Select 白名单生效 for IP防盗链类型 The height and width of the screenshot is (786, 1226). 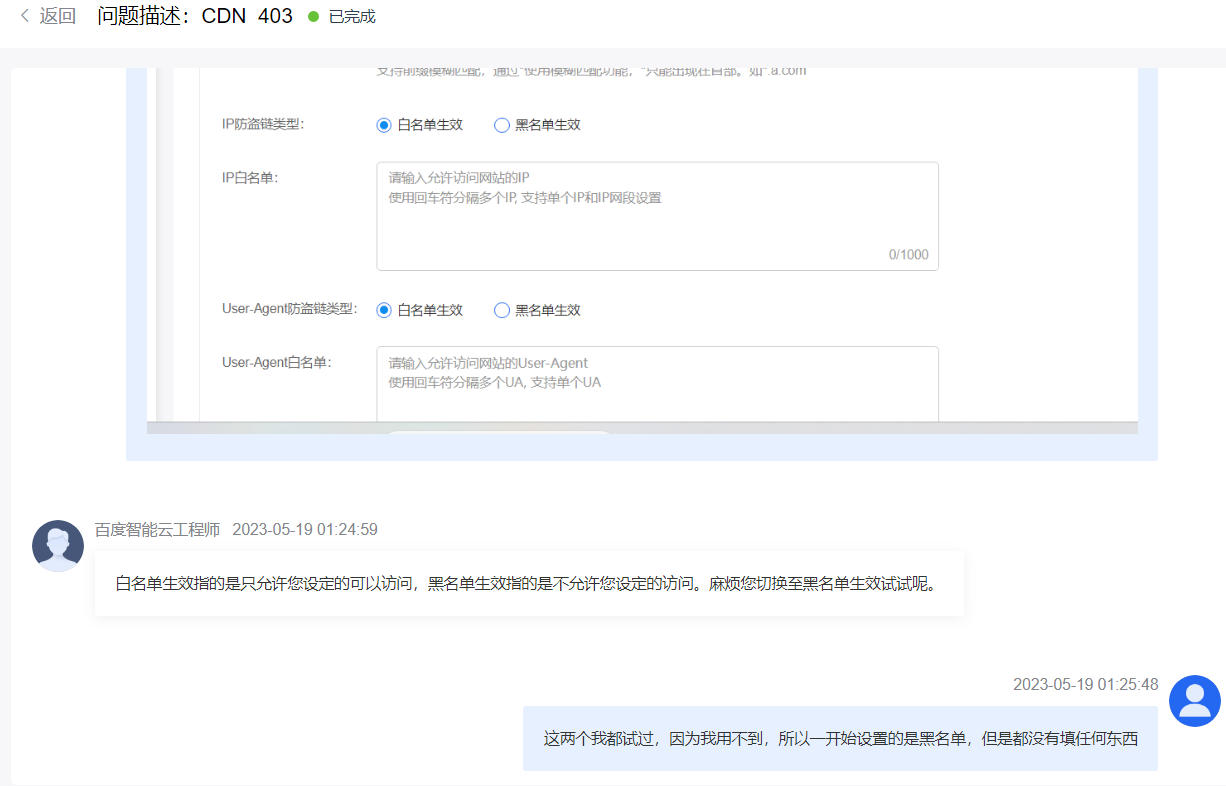[384, 125]
